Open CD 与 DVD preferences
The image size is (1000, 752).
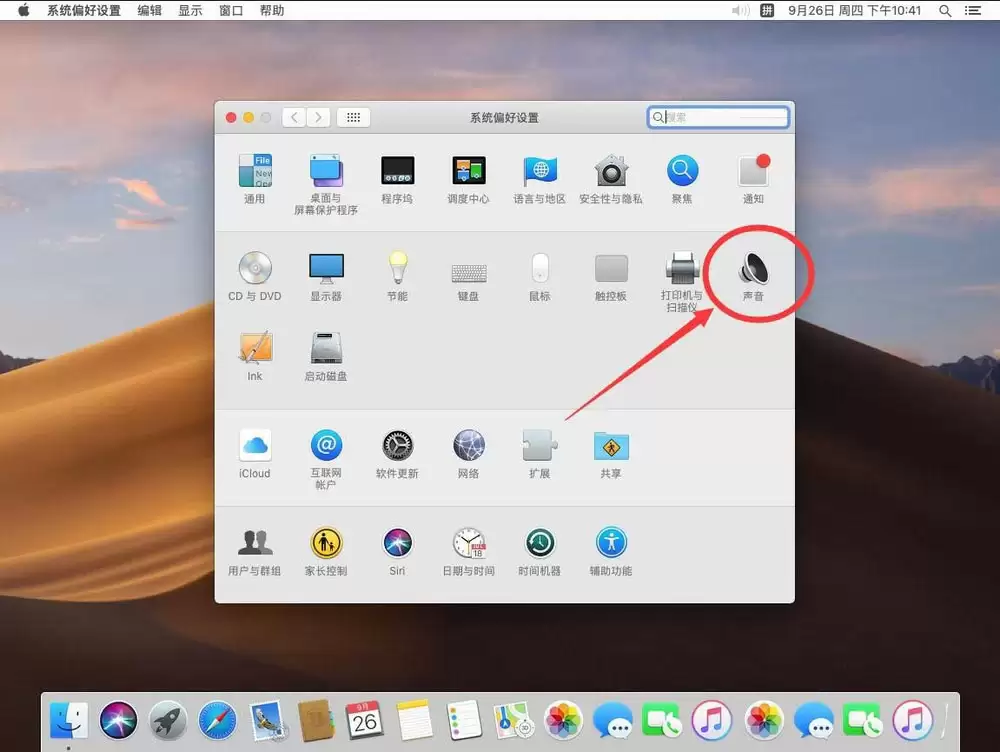coord(254,276)
